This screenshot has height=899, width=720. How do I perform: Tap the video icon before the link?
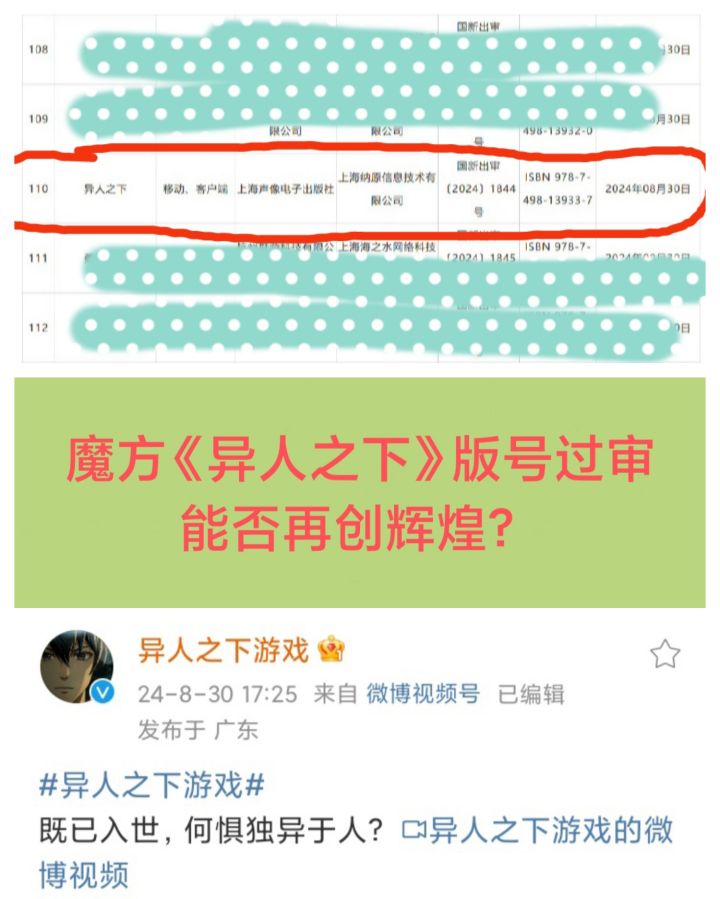(413, 831)
